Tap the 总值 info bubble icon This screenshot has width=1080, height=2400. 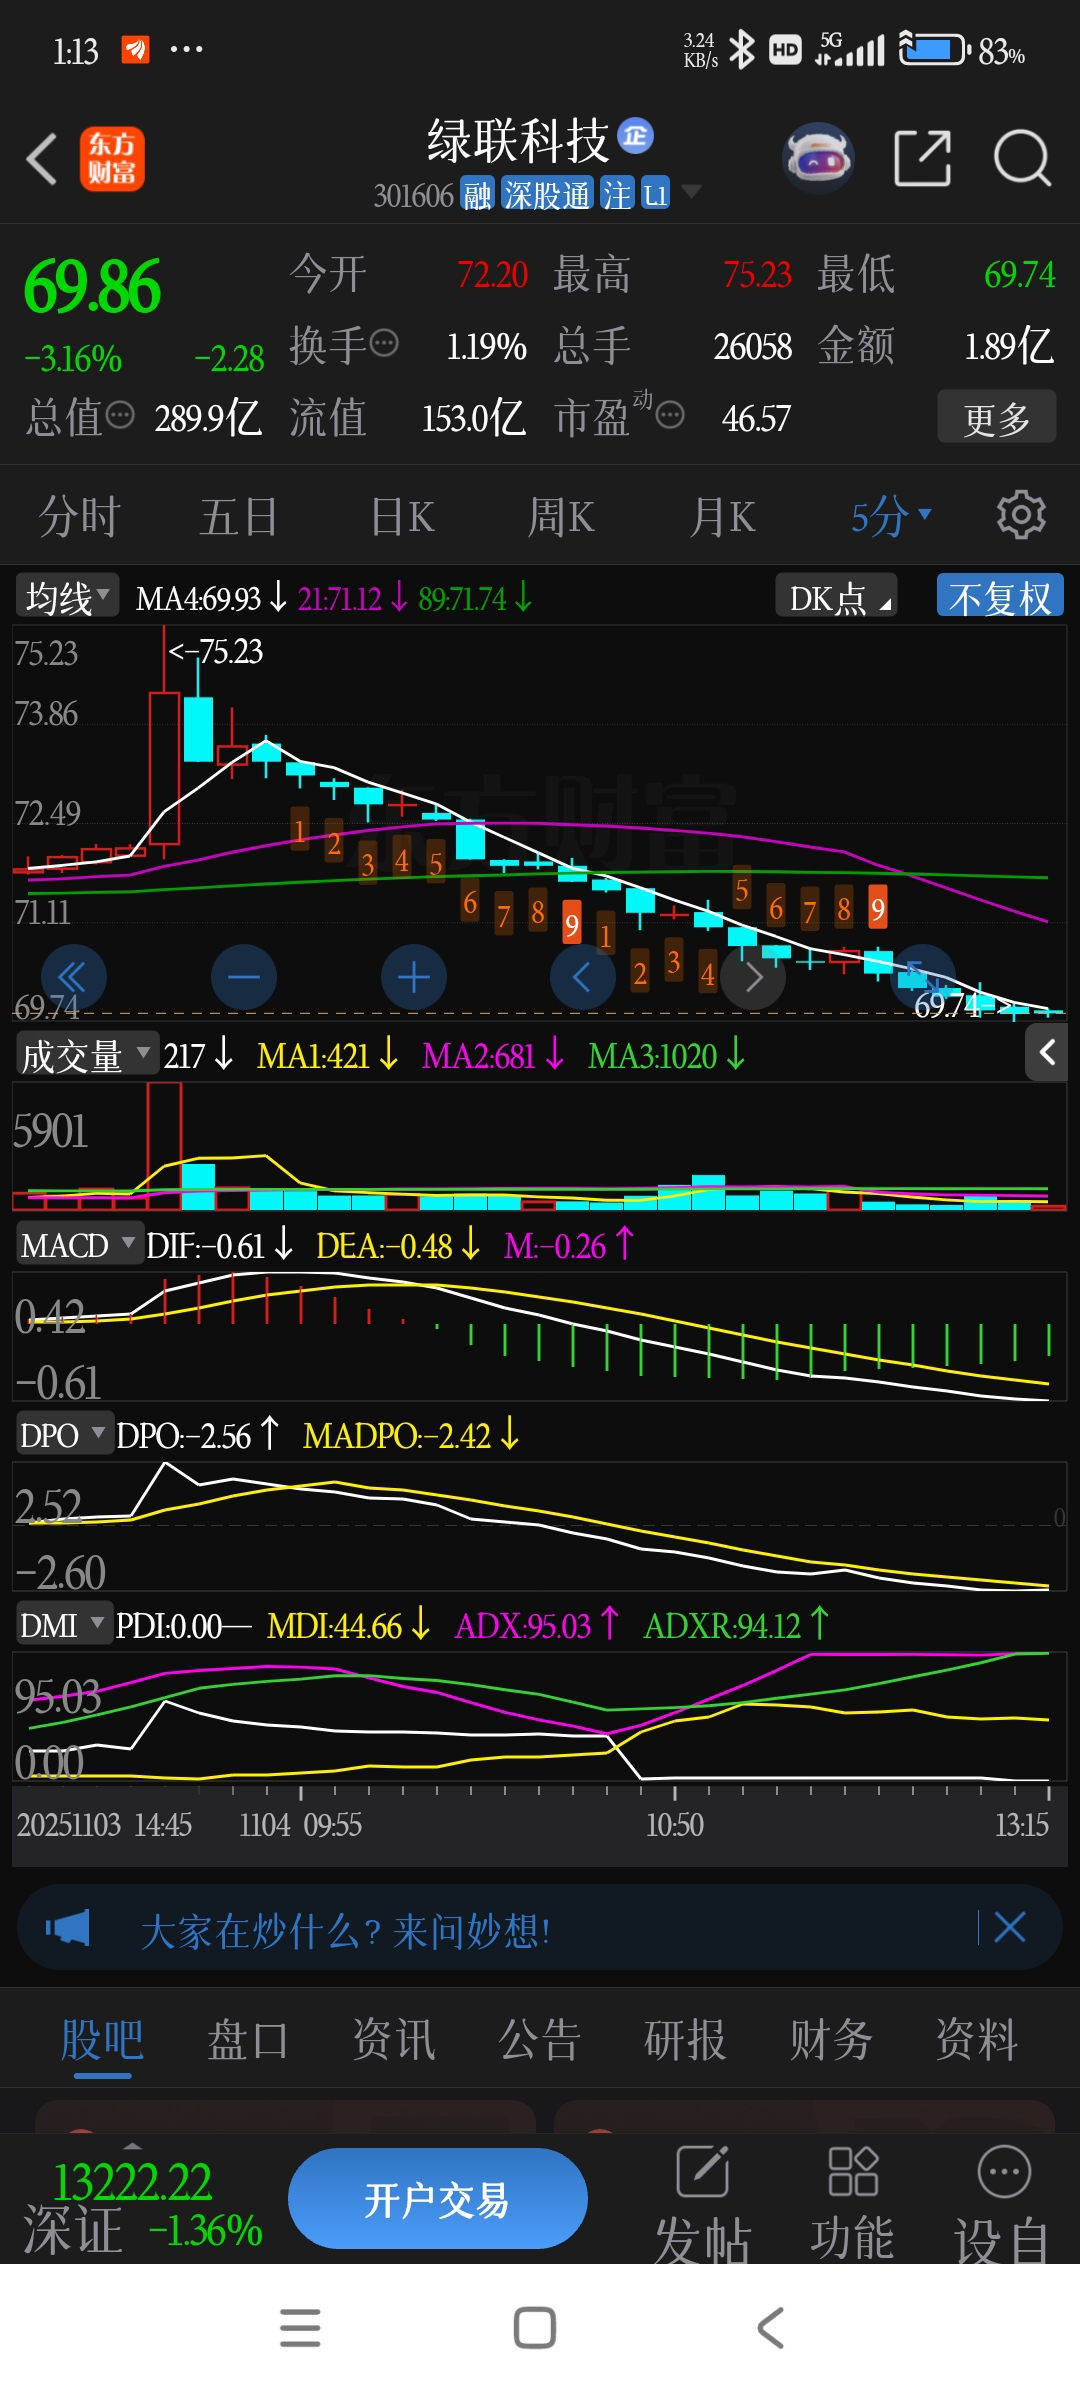pyautogui.click(x=120, y=415)
